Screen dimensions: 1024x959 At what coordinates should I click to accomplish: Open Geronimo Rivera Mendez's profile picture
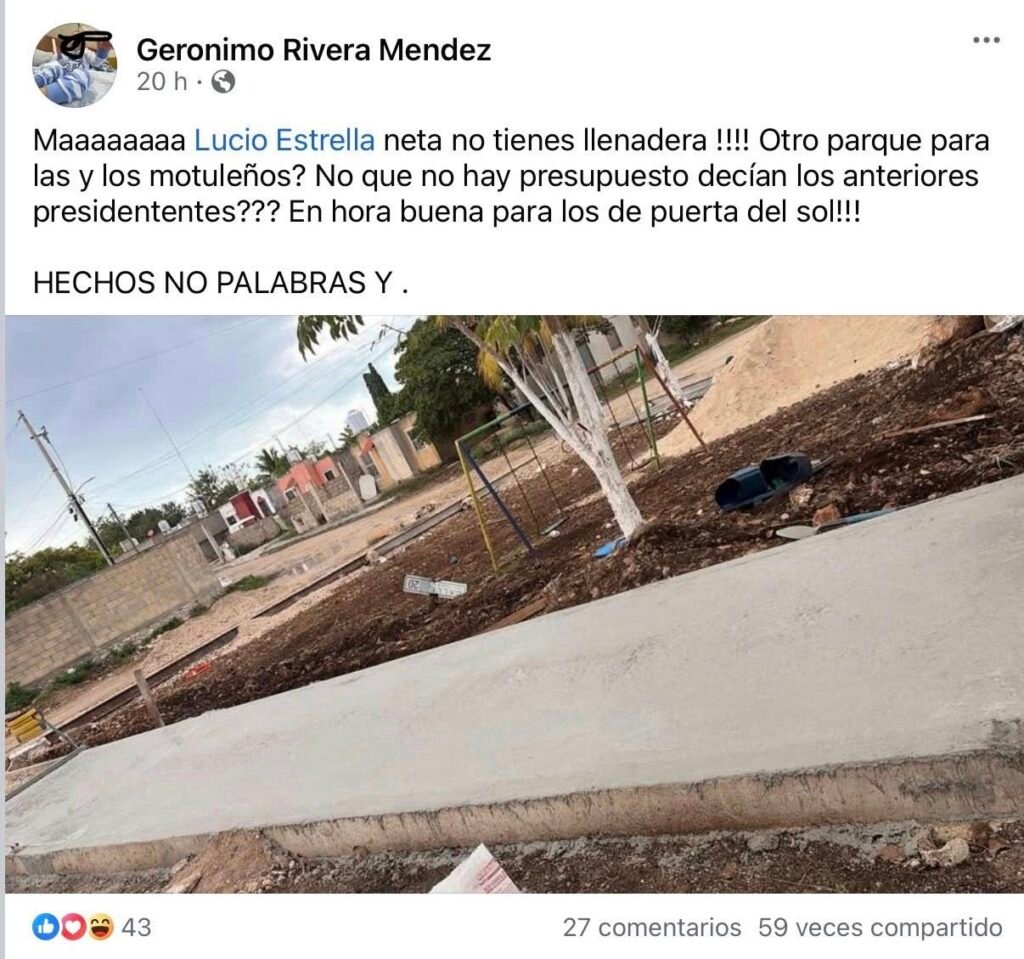(74, 65)
